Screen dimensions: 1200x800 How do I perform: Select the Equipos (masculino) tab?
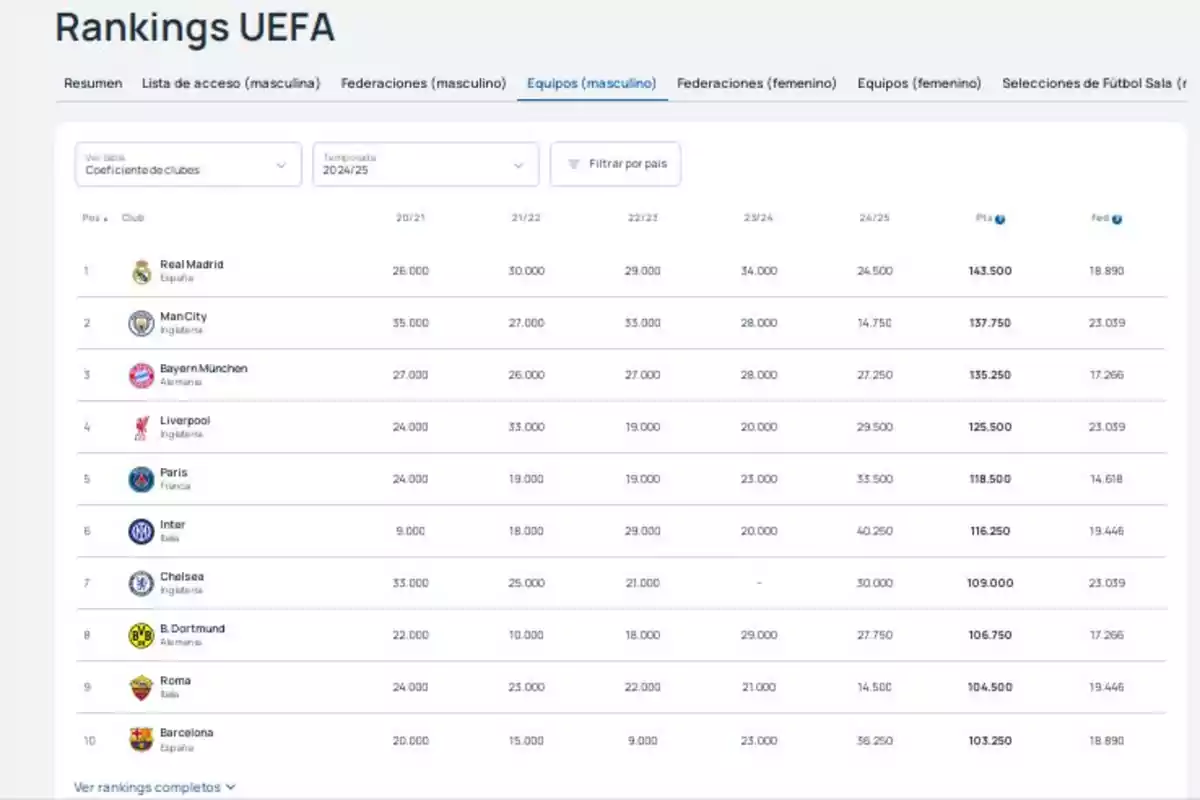click(592, 84)
